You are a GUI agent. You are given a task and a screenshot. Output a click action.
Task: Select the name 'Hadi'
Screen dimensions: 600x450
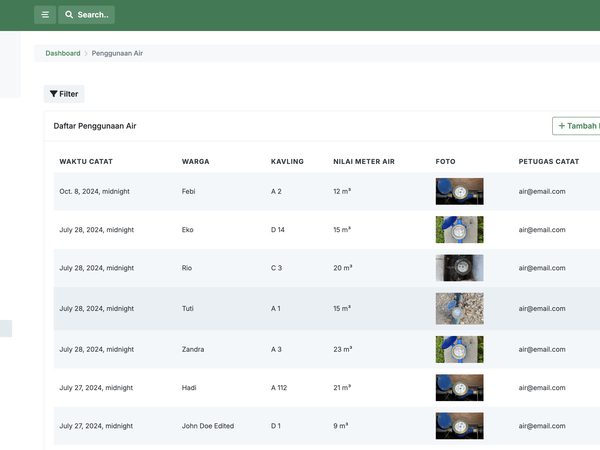[x=189, y=388]
